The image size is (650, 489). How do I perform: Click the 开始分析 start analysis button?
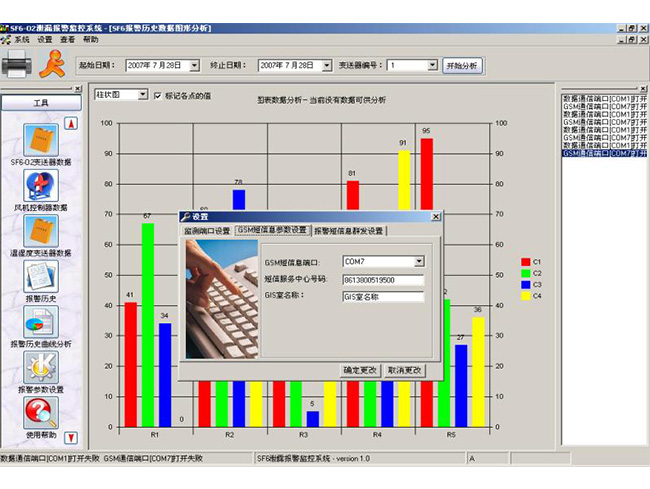coord(462,65)
